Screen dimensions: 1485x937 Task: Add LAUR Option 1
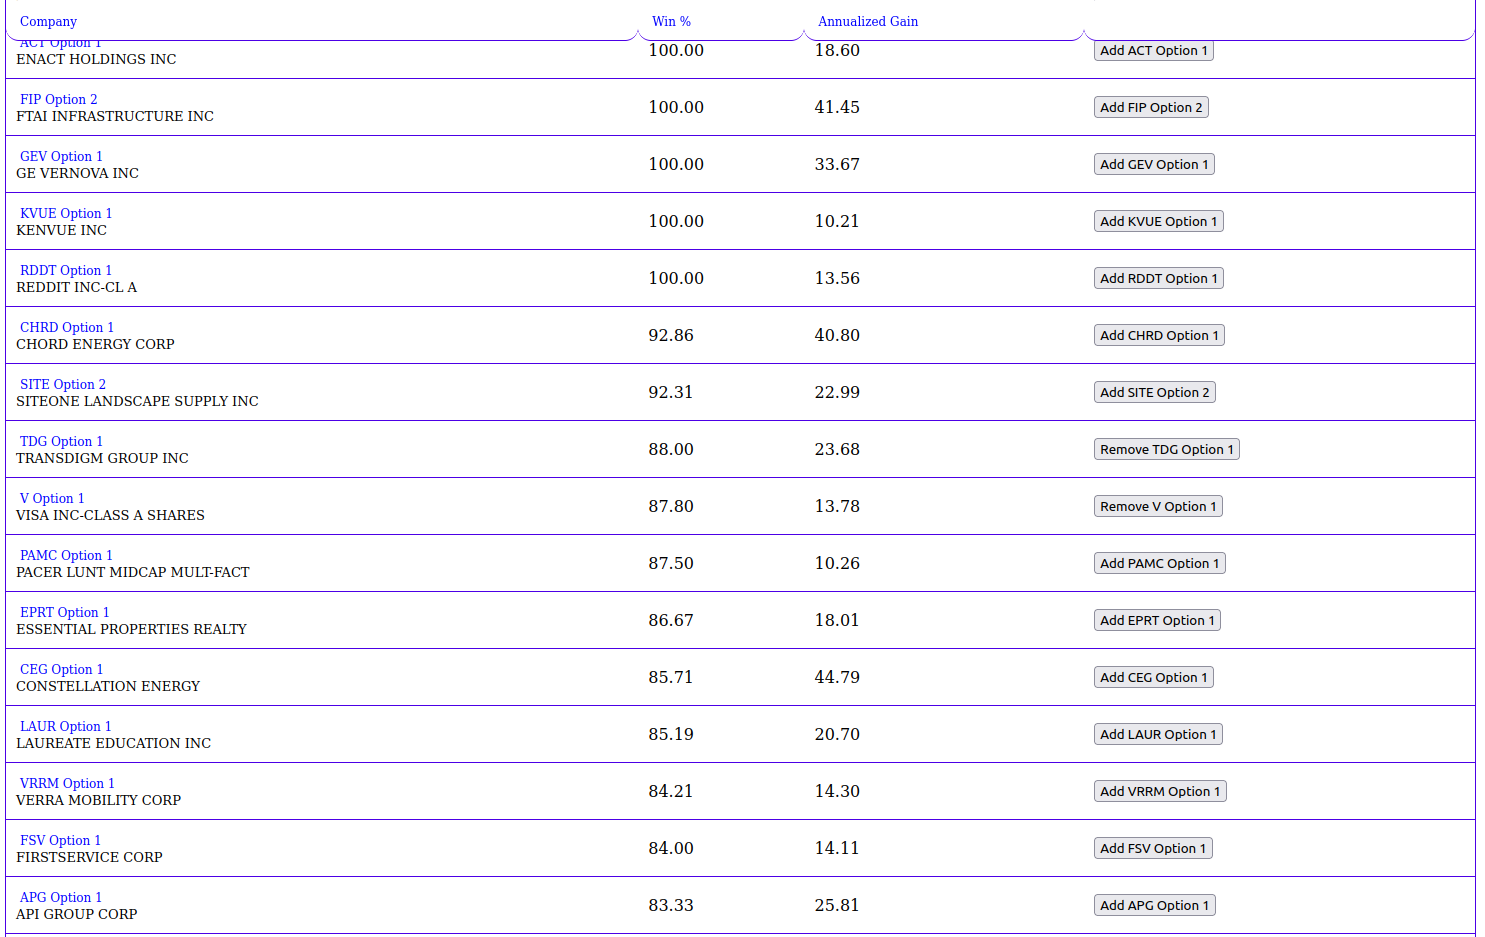click(x=1158, y=734)
